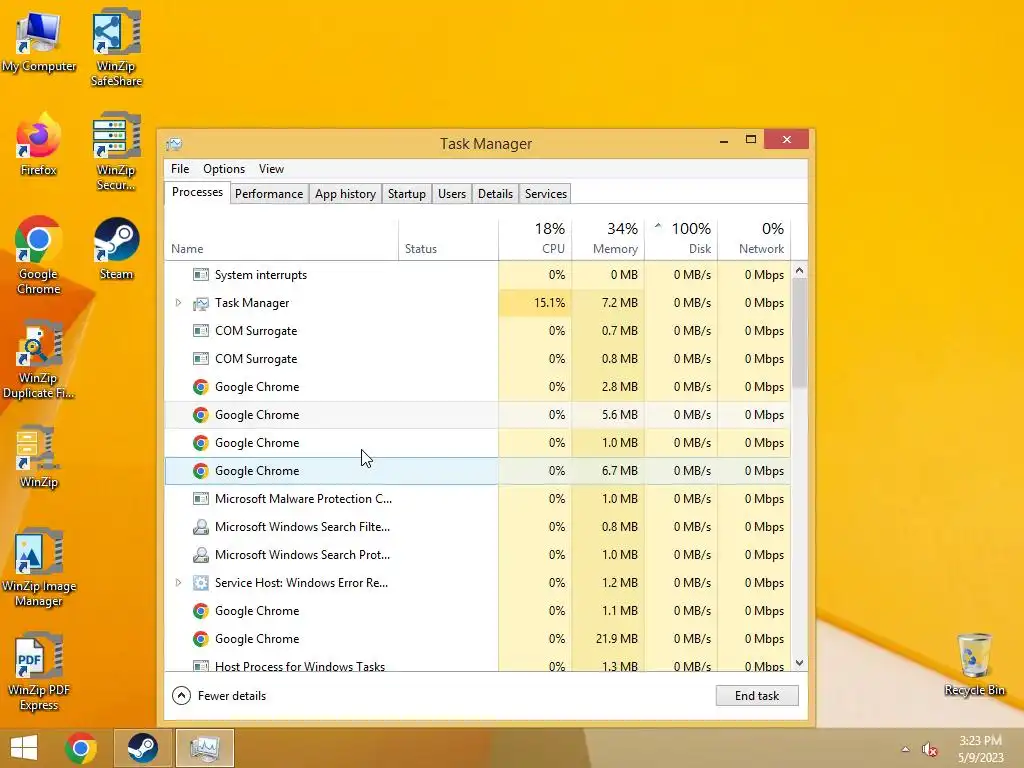Select the Processes tab
The width and height of the screenshot is (1024, 768).
(197, 193)
